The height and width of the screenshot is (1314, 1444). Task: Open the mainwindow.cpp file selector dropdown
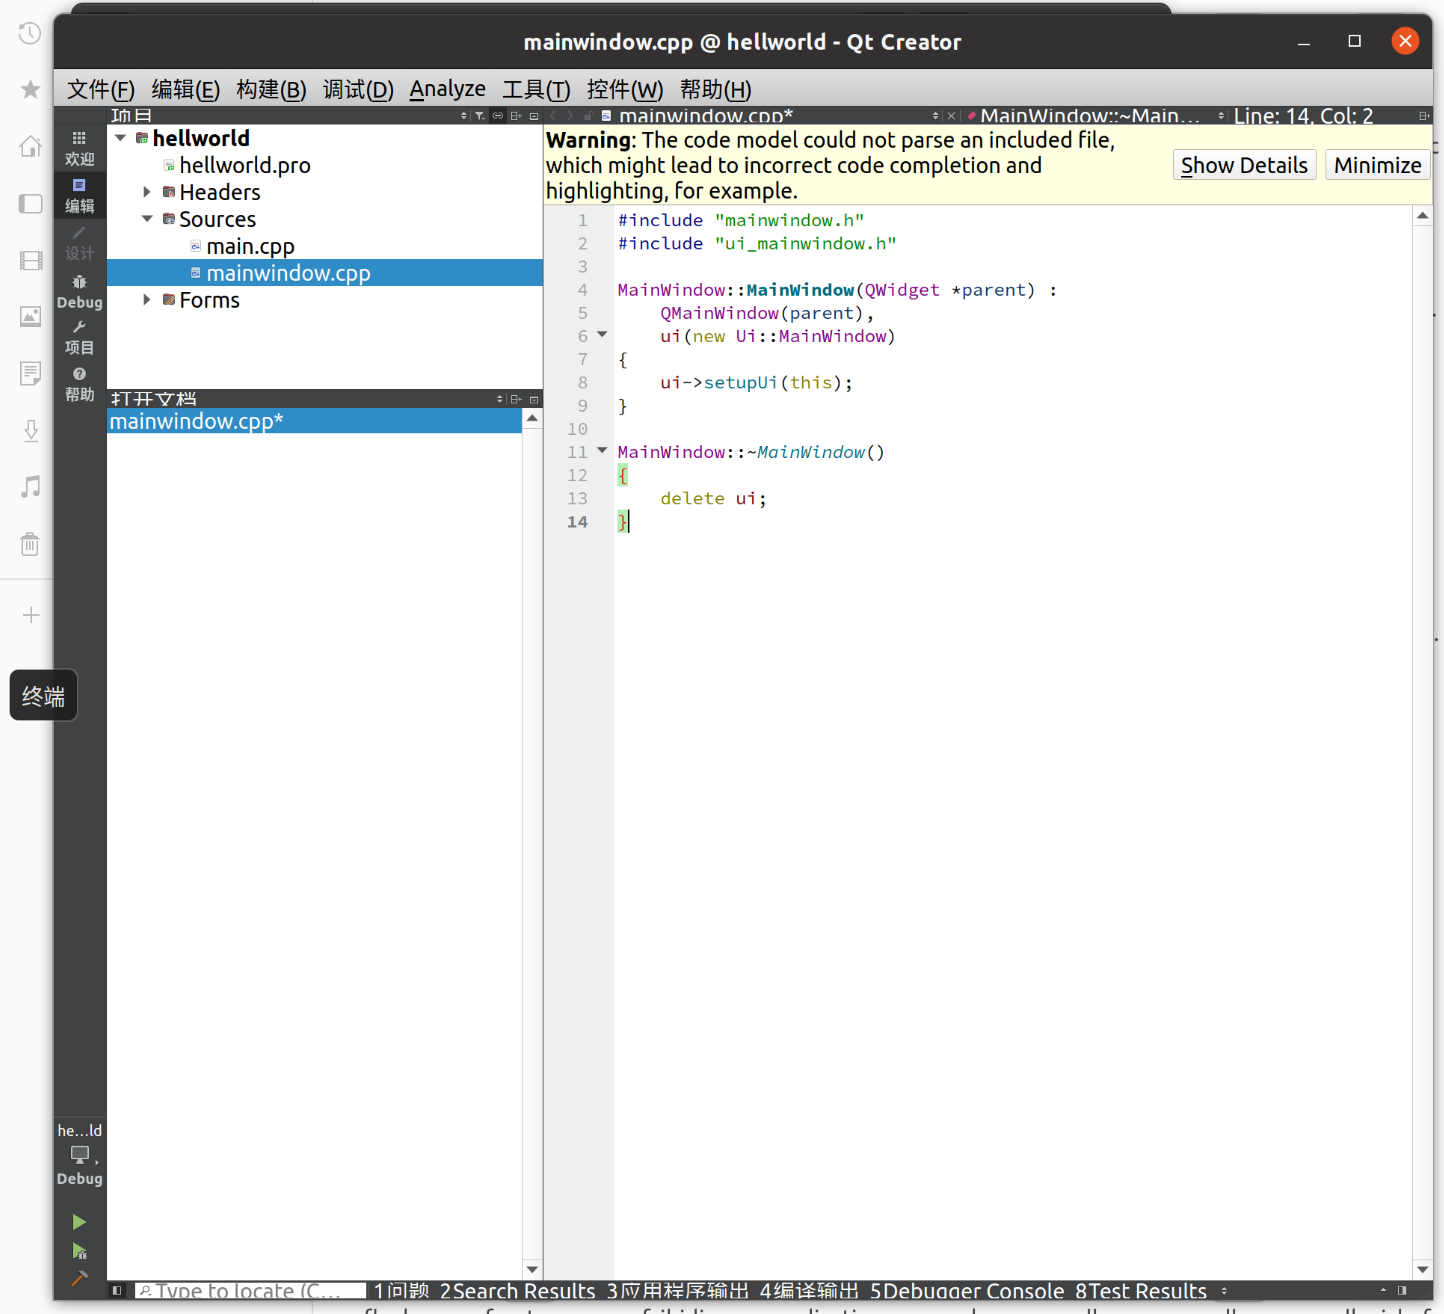[x=935, y=116]
